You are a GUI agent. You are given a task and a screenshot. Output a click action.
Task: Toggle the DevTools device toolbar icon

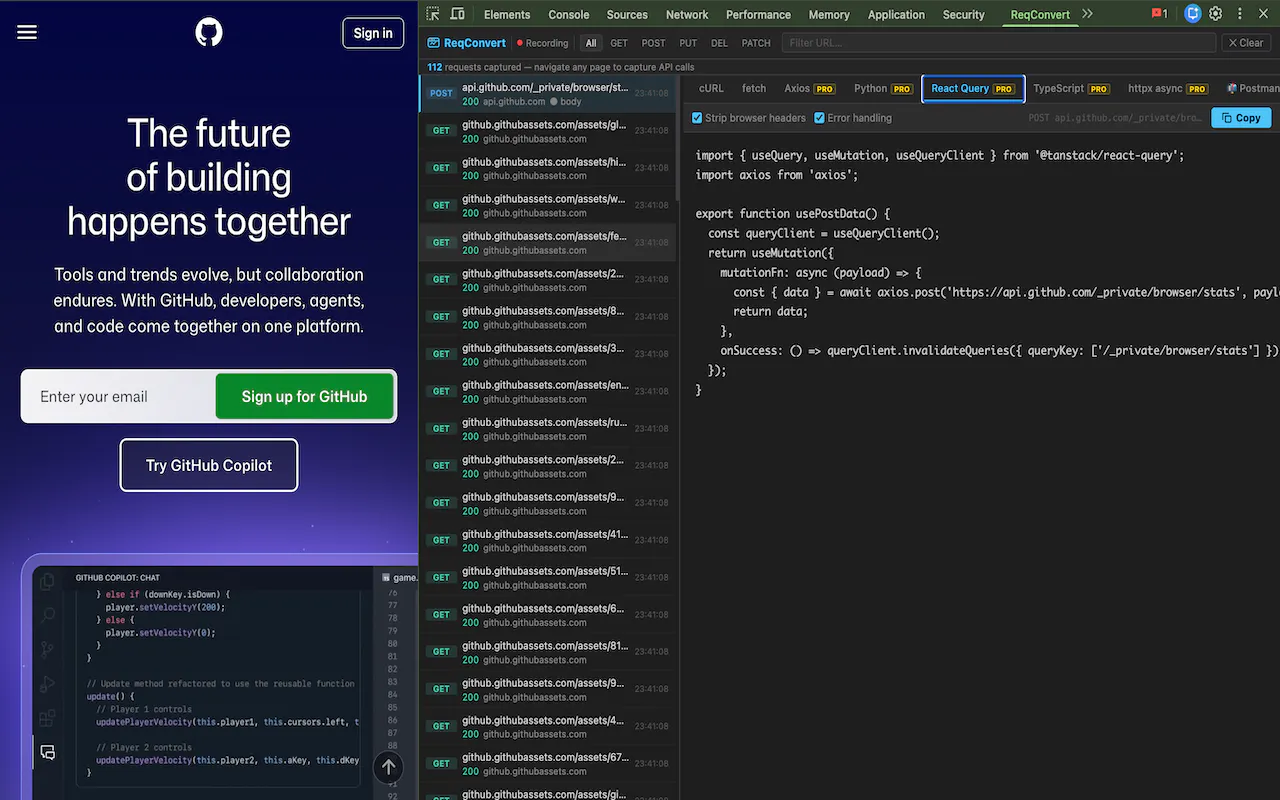pyautogui.click(x=457, y=14)
